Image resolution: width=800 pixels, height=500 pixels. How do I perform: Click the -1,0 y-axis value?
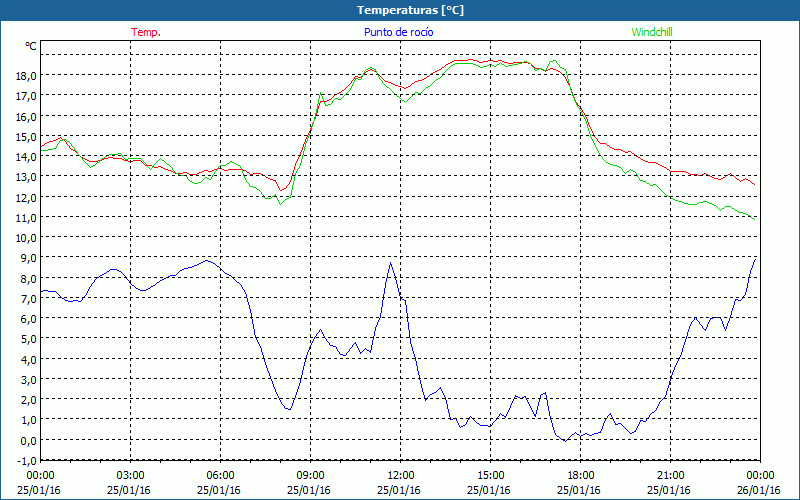(29, 461)
